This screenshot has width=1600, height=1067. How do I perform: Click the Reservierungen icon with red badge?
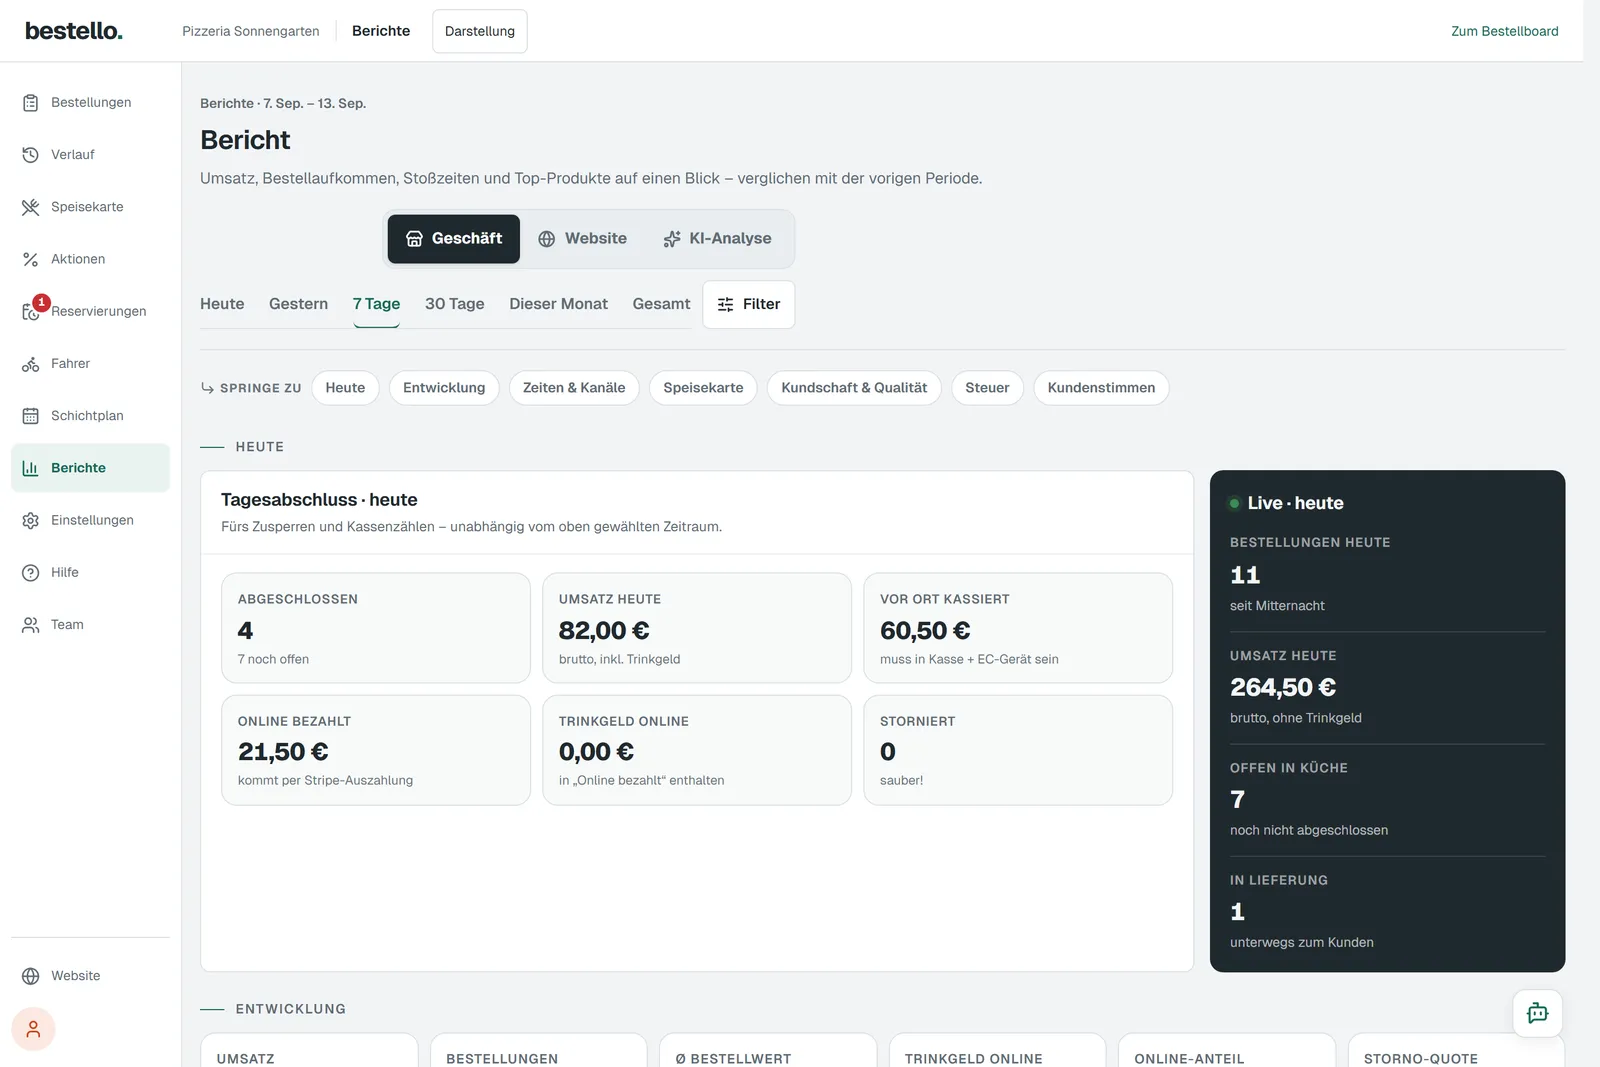pos(33,310)
